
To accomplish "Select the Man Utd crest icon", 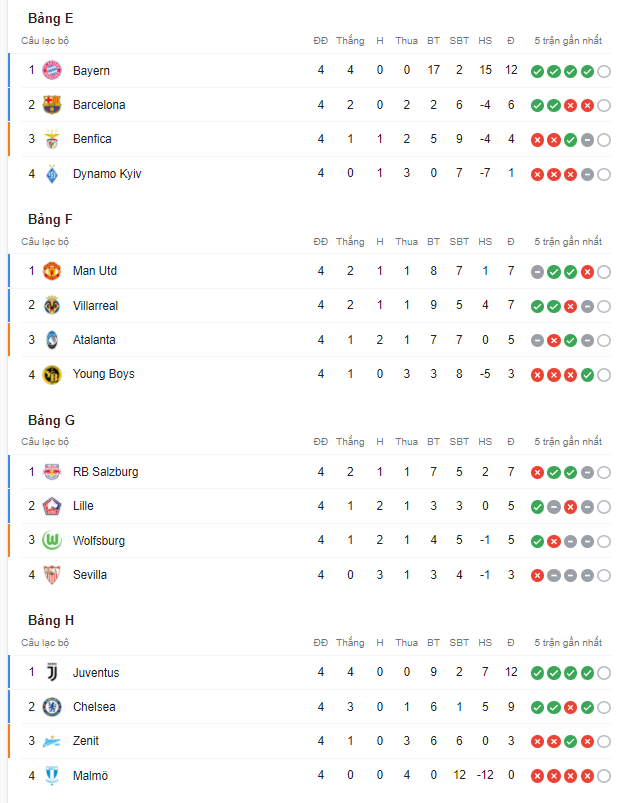I will coord(52,271).
